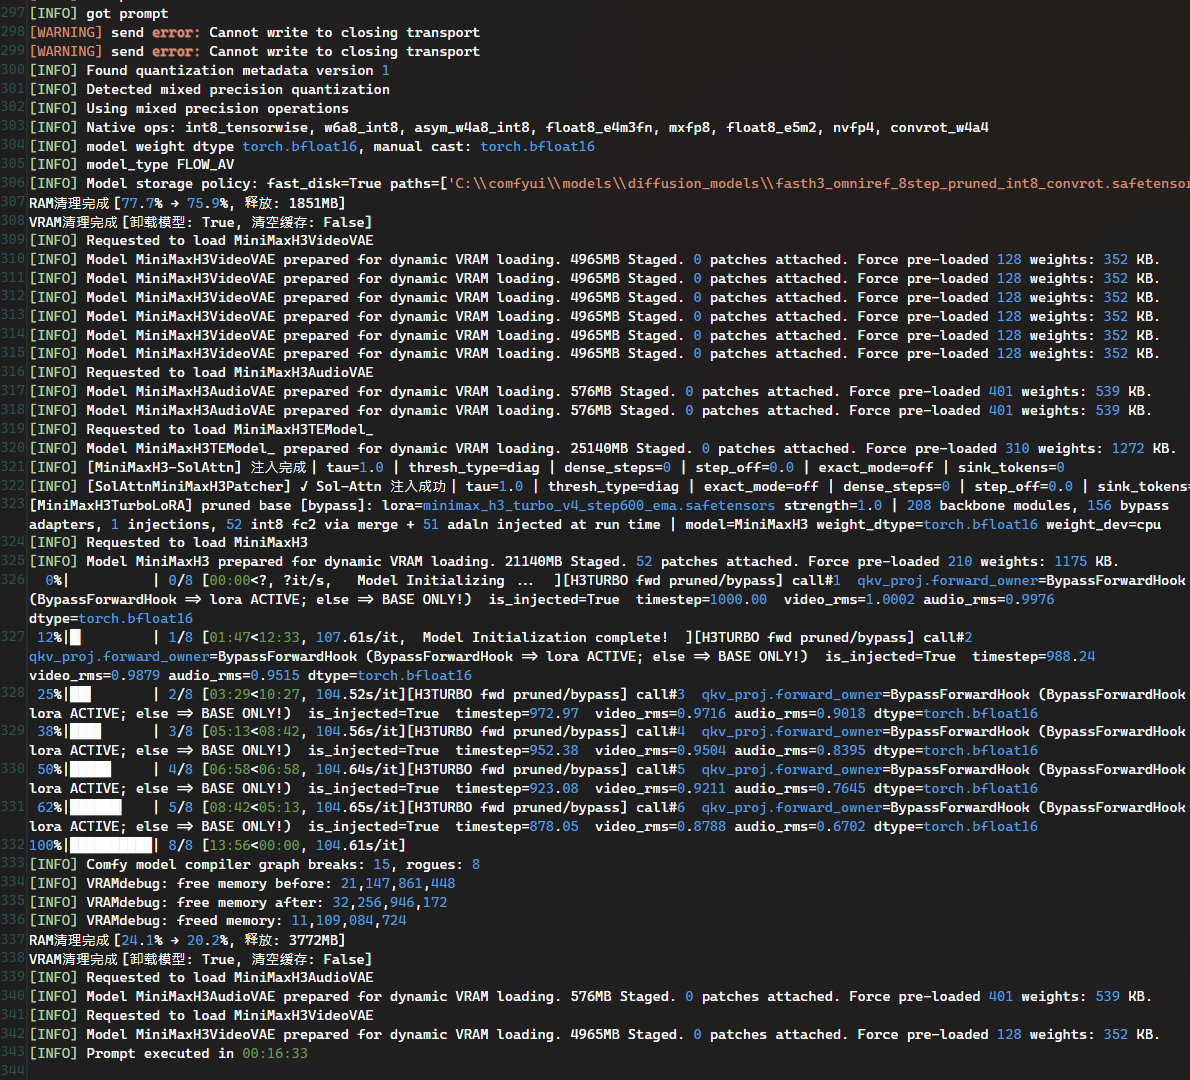Click the MiniMaxH3VideoVAE prepared message on line 342
Screen dimensions: 1190x1080
coord(594,1034)
